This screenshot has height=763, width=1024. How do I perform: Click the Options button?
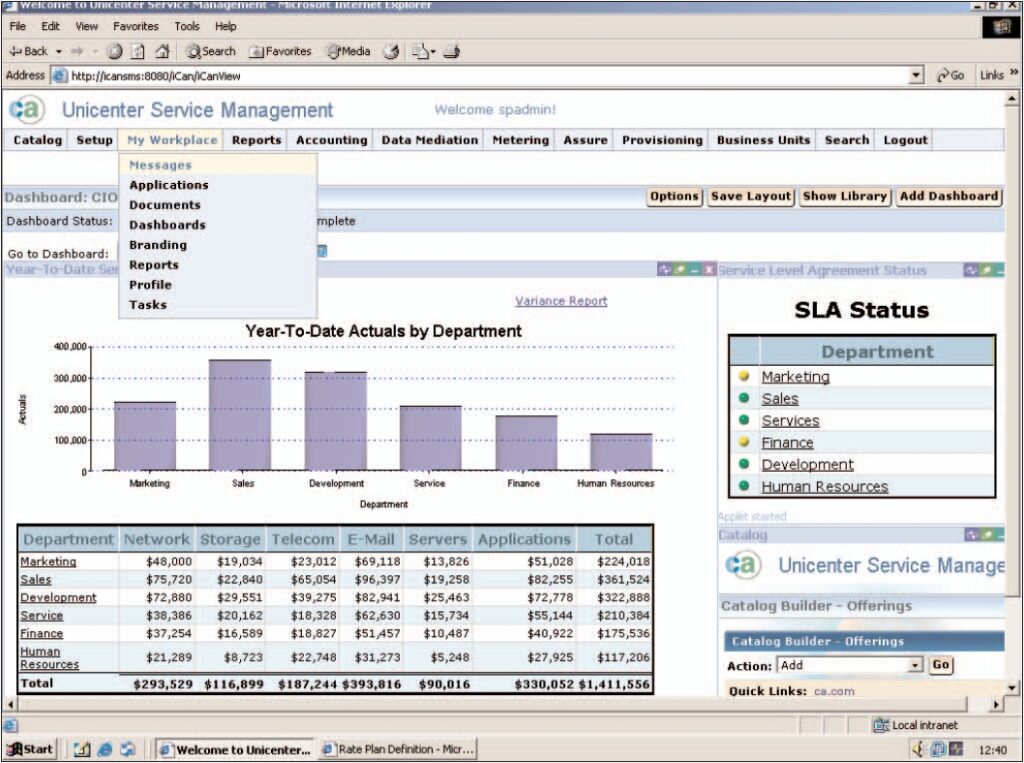pos(675,196)
